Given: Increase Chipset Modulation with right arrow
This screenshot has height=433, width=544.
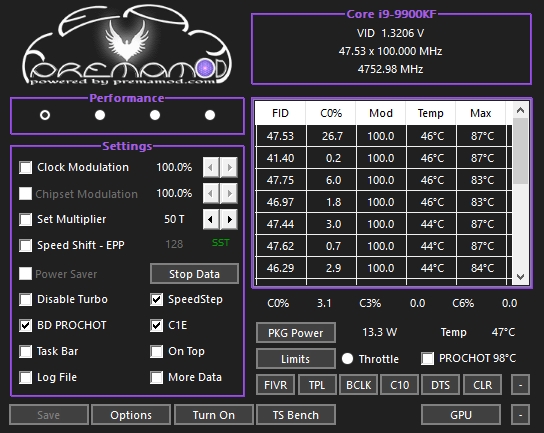Looking at the screenshot, I should pyautogui.click(x=229, y=193).
